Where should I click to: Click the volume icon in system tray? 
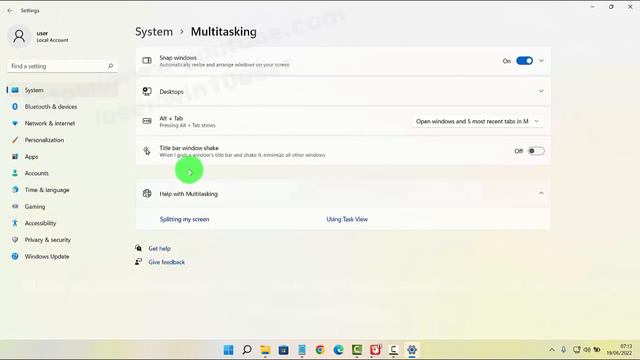pyautogui.click(x=587, y=350)
